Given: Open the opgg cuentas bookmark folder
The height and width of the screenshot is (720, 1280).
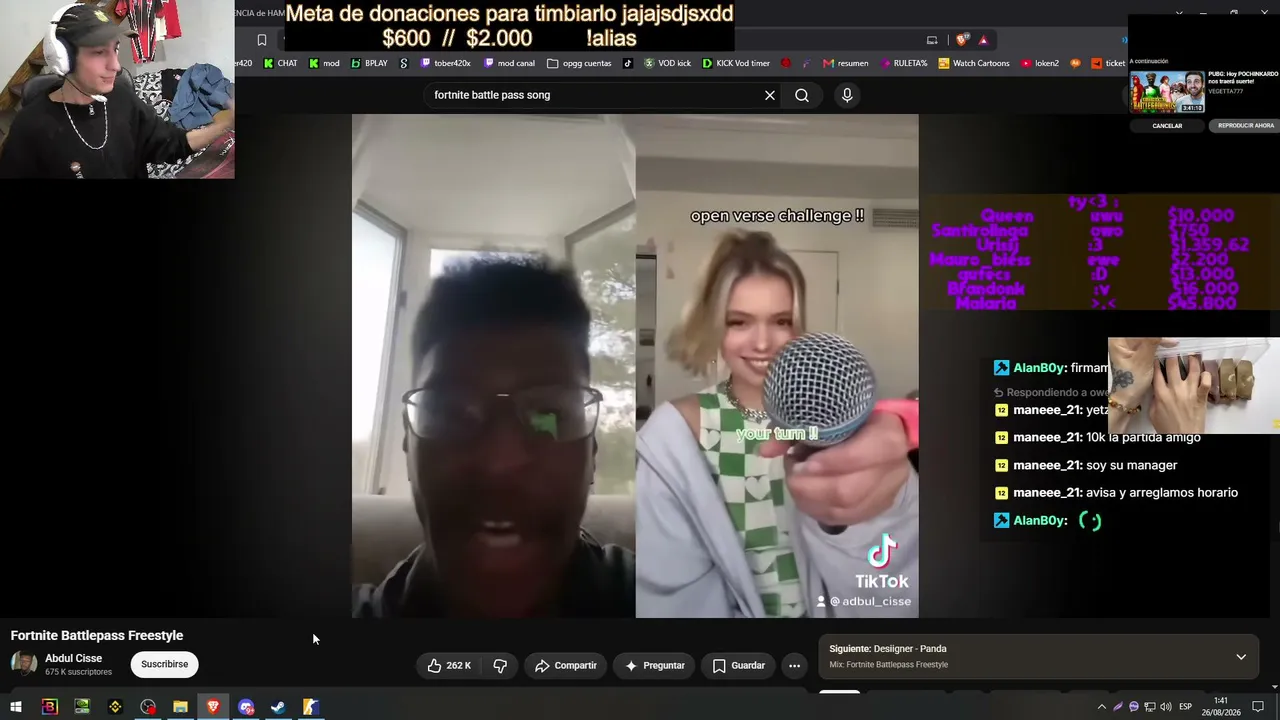Looking at the screenshot, I should (579, 63).
